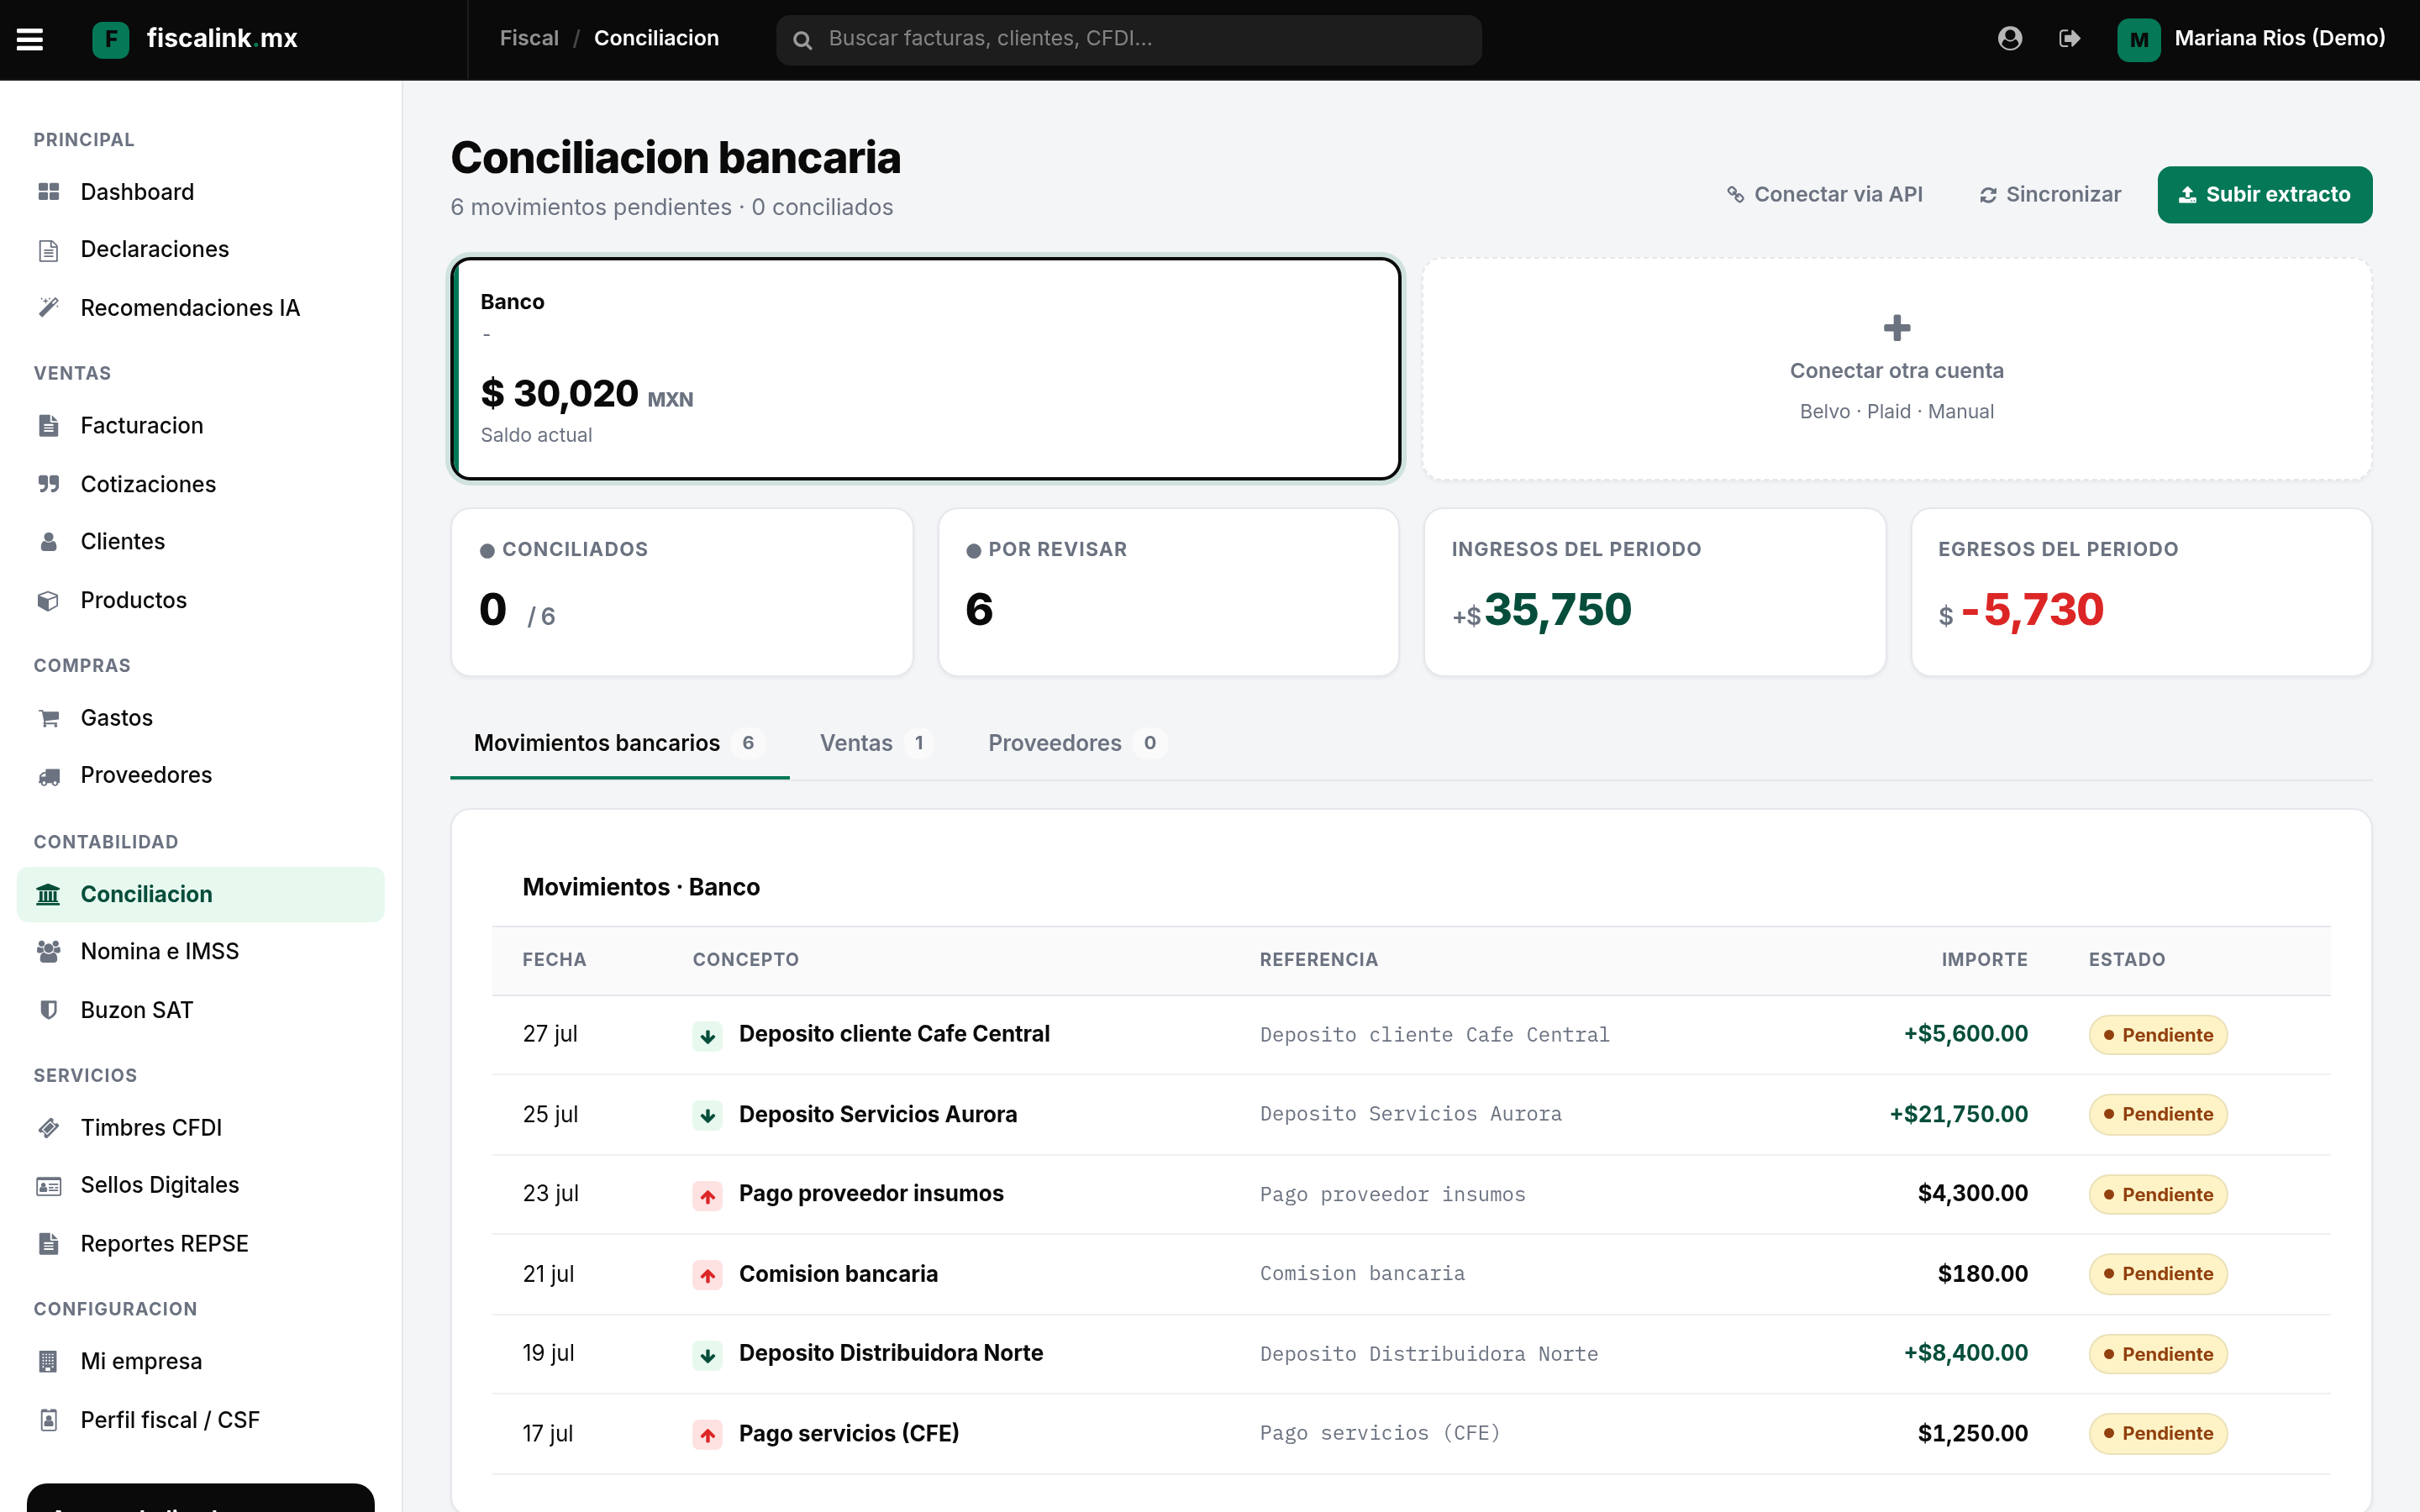Click the Por revisar stat card
The height and width of the screenshot is (1512, 2420).
(1168, 592)
